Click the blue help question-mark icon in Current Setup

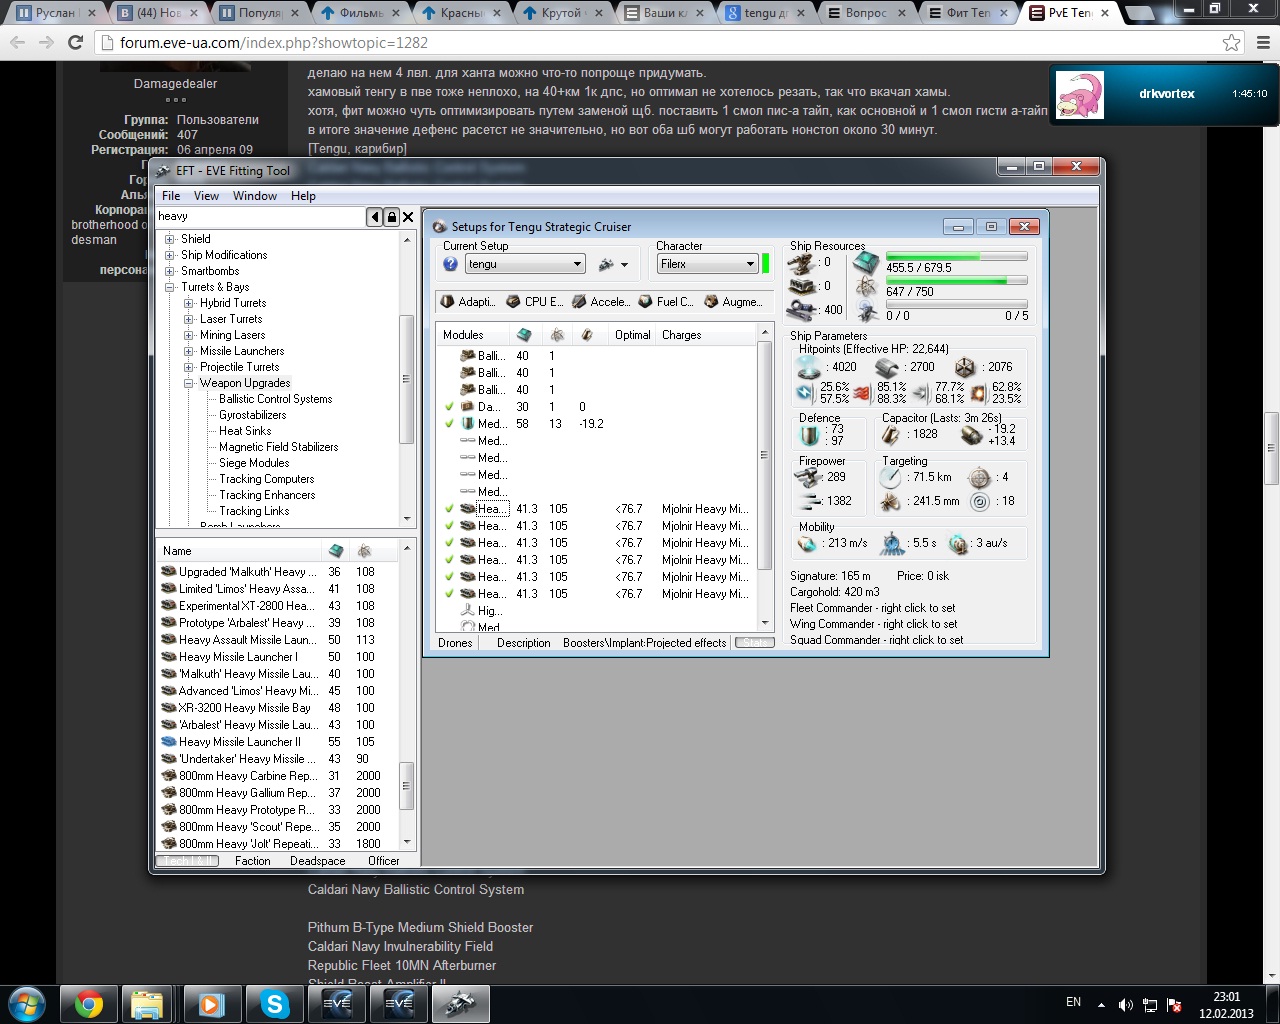click(x=450, y=264)
